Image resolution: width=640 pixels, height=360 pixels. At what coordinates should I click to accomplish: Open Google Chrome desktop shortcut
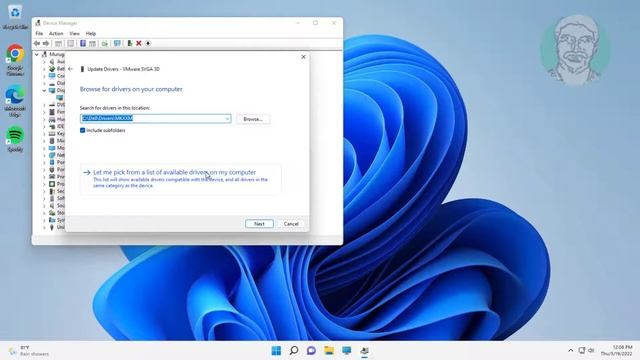15,60
